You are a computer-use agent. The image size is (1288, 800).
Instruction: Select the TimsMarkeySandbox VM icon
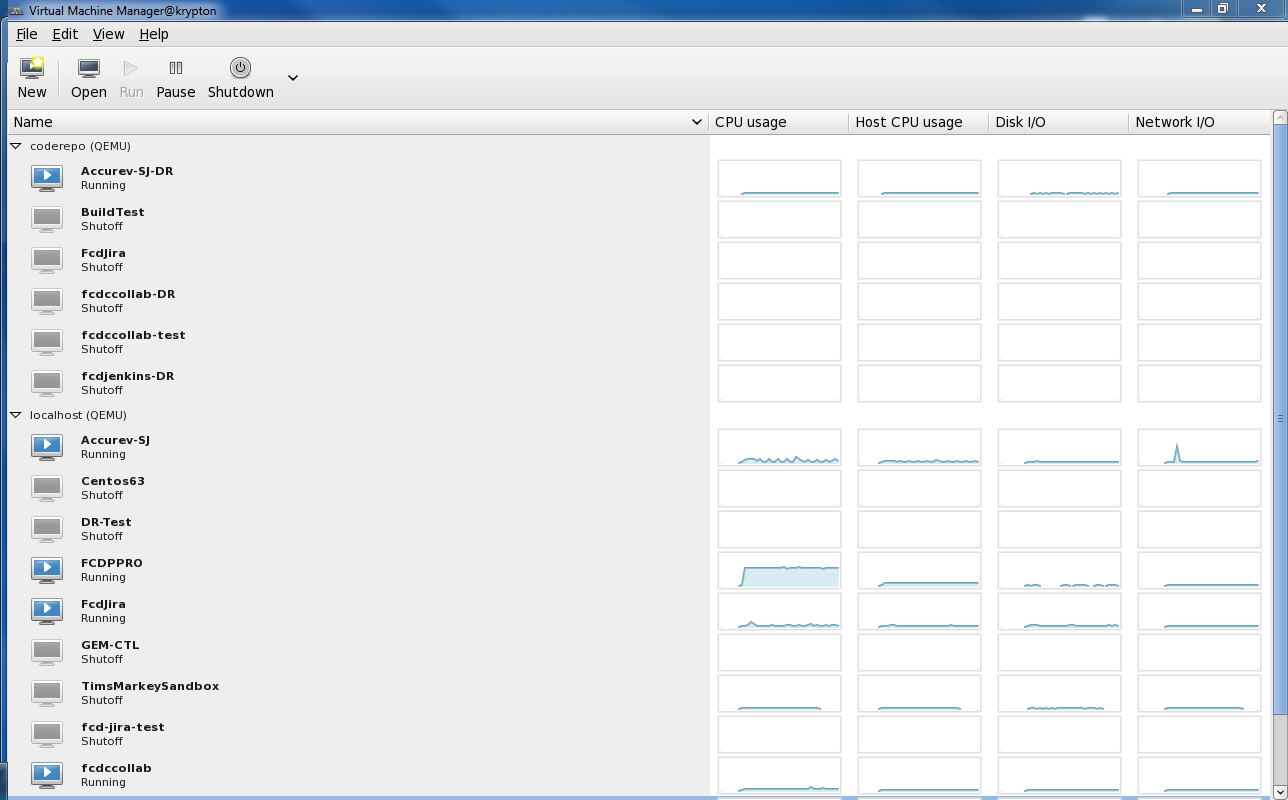[x=47, y=693]
